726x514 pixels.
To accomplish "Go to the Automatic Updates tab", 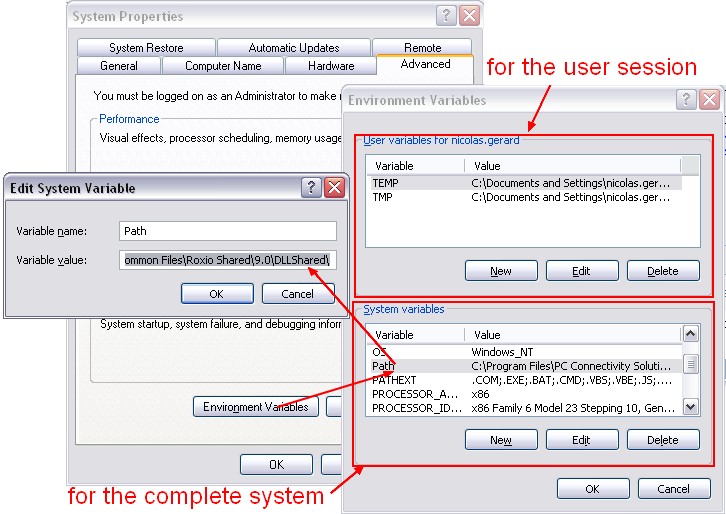I will 293,48.
